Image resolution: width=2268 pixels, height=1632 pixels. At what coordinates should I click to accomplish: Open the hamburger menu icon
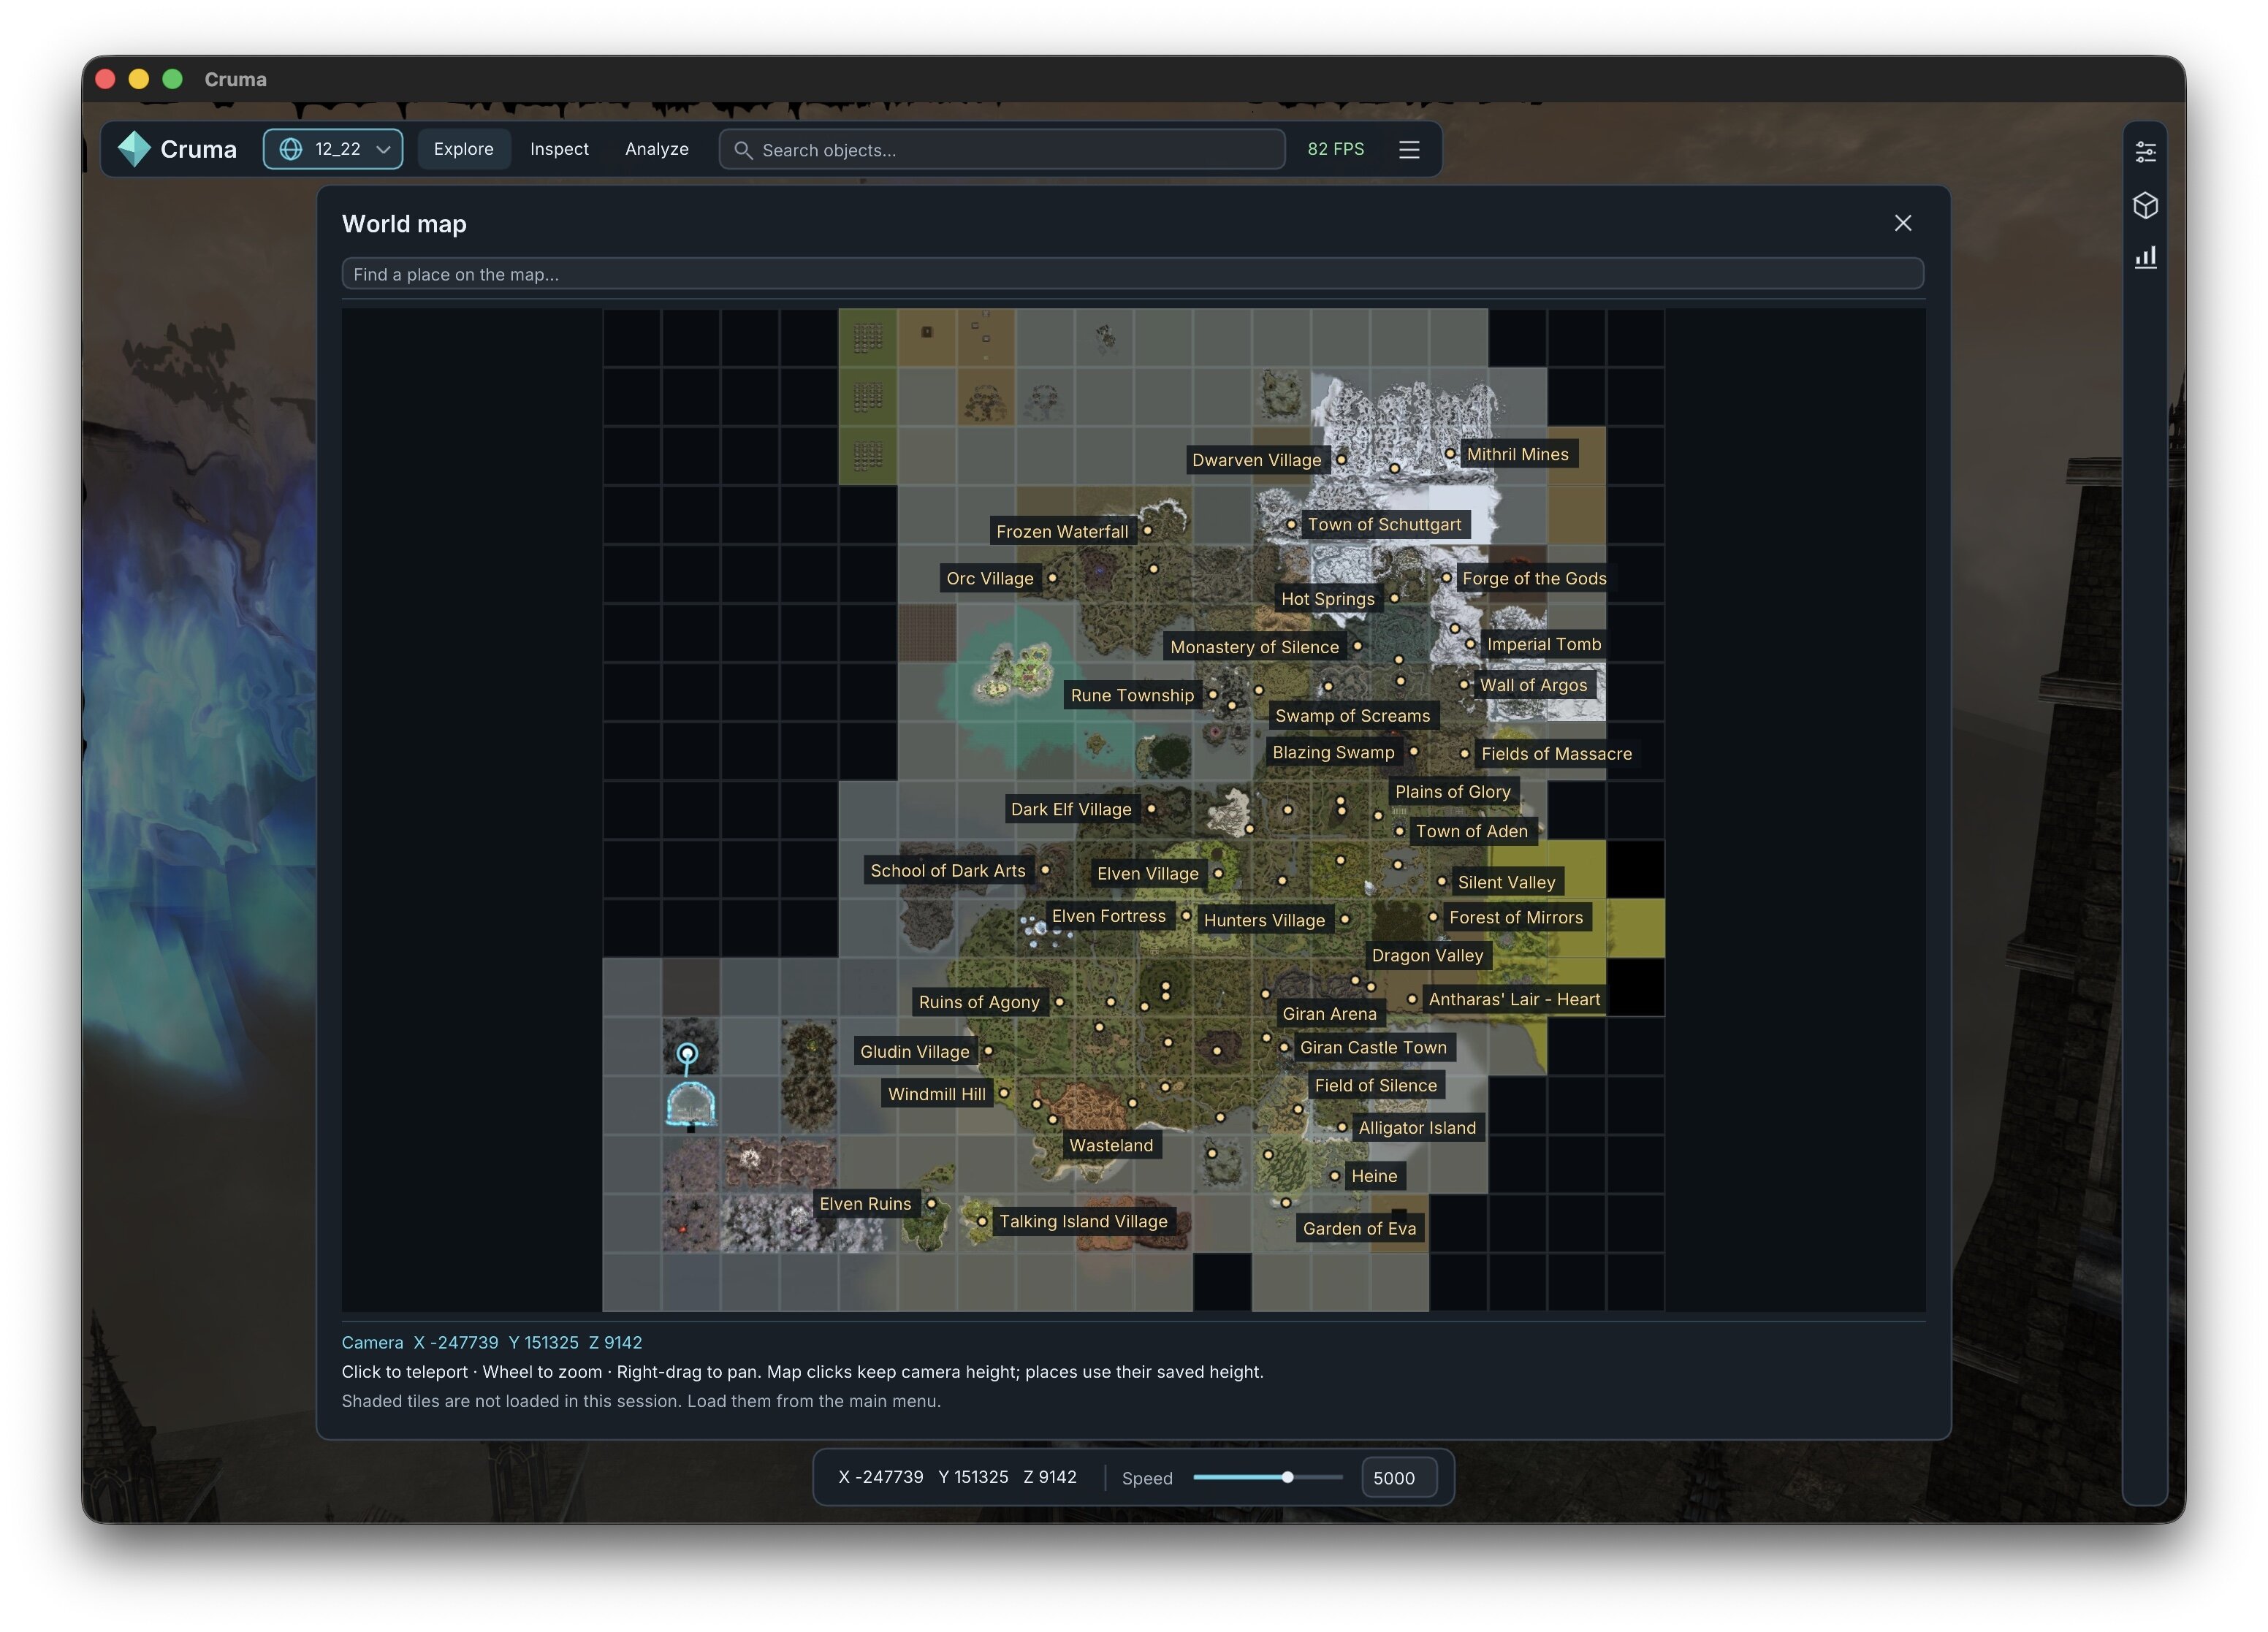pyautogui.click(x=1409, y=150)
